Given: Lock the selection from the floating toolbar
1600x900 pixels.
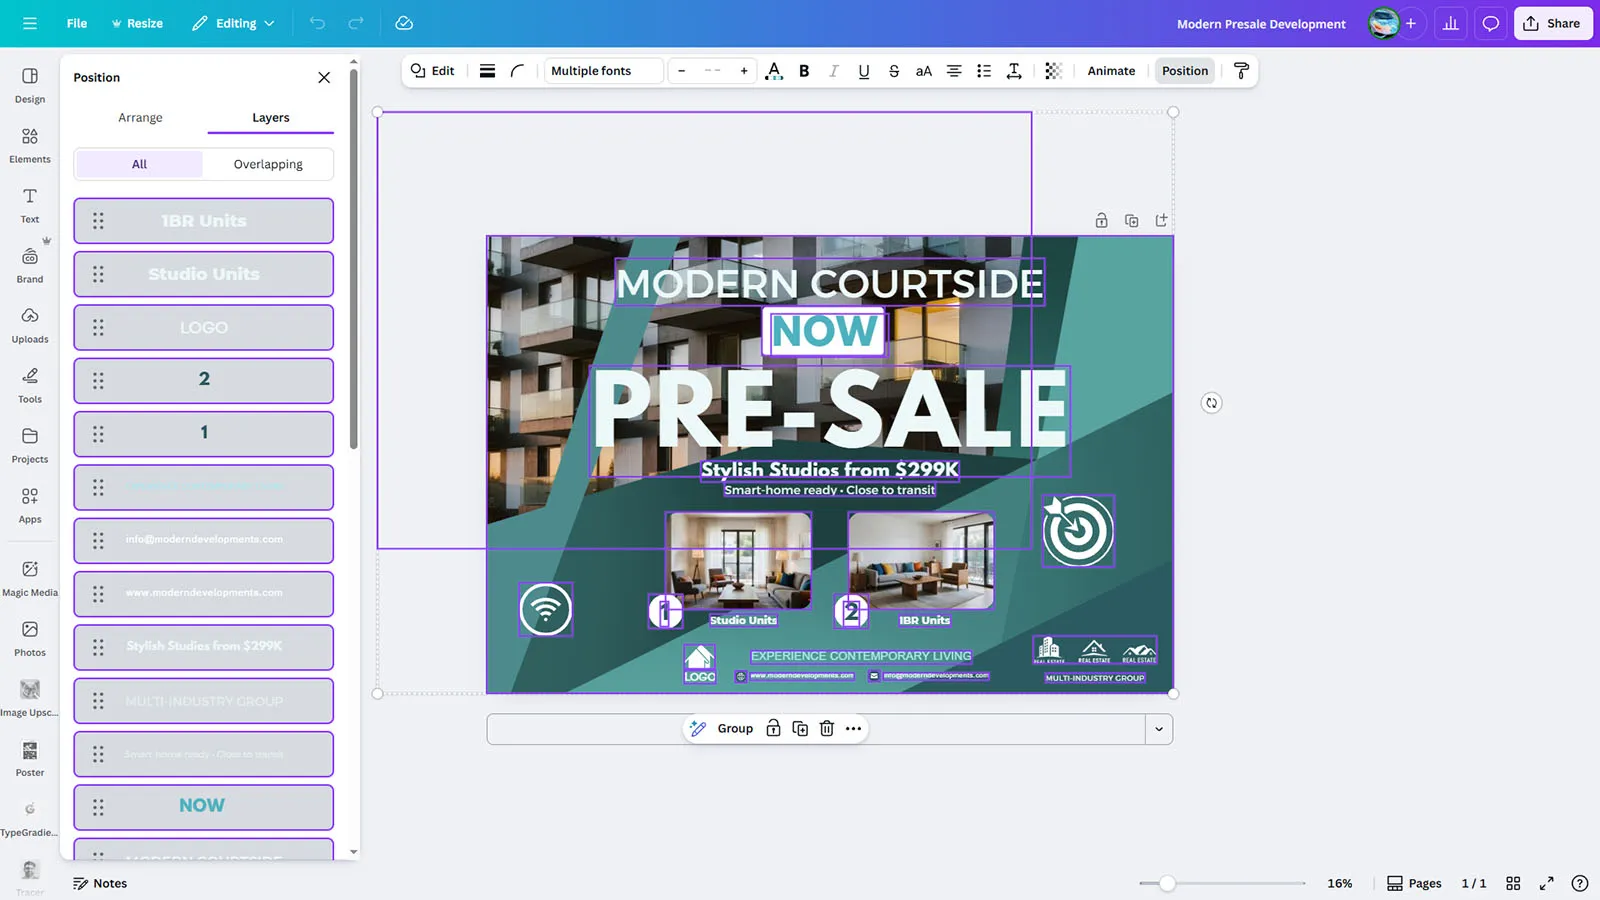Looking at the screenshot, I should 773,728.
